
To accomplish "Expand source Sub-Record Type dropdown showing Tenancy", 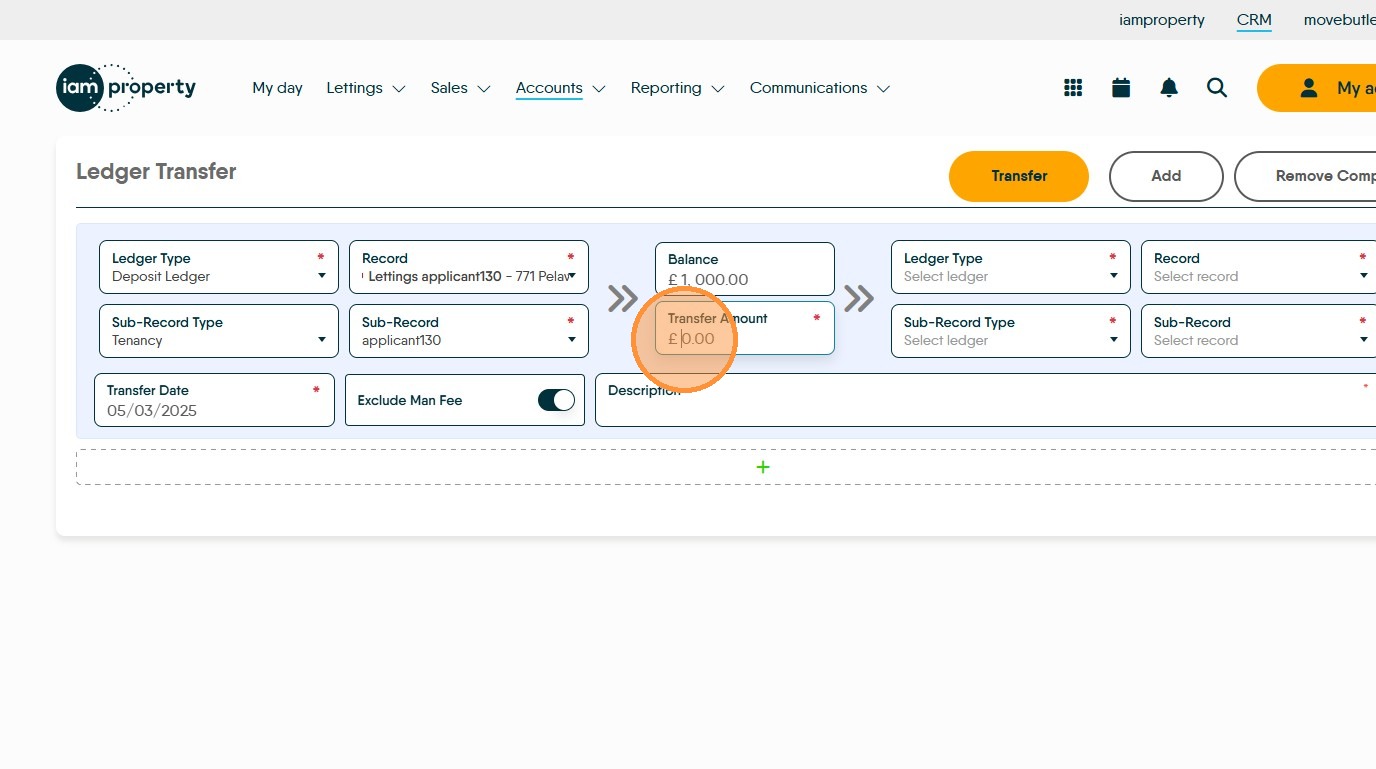I will 218,331.
